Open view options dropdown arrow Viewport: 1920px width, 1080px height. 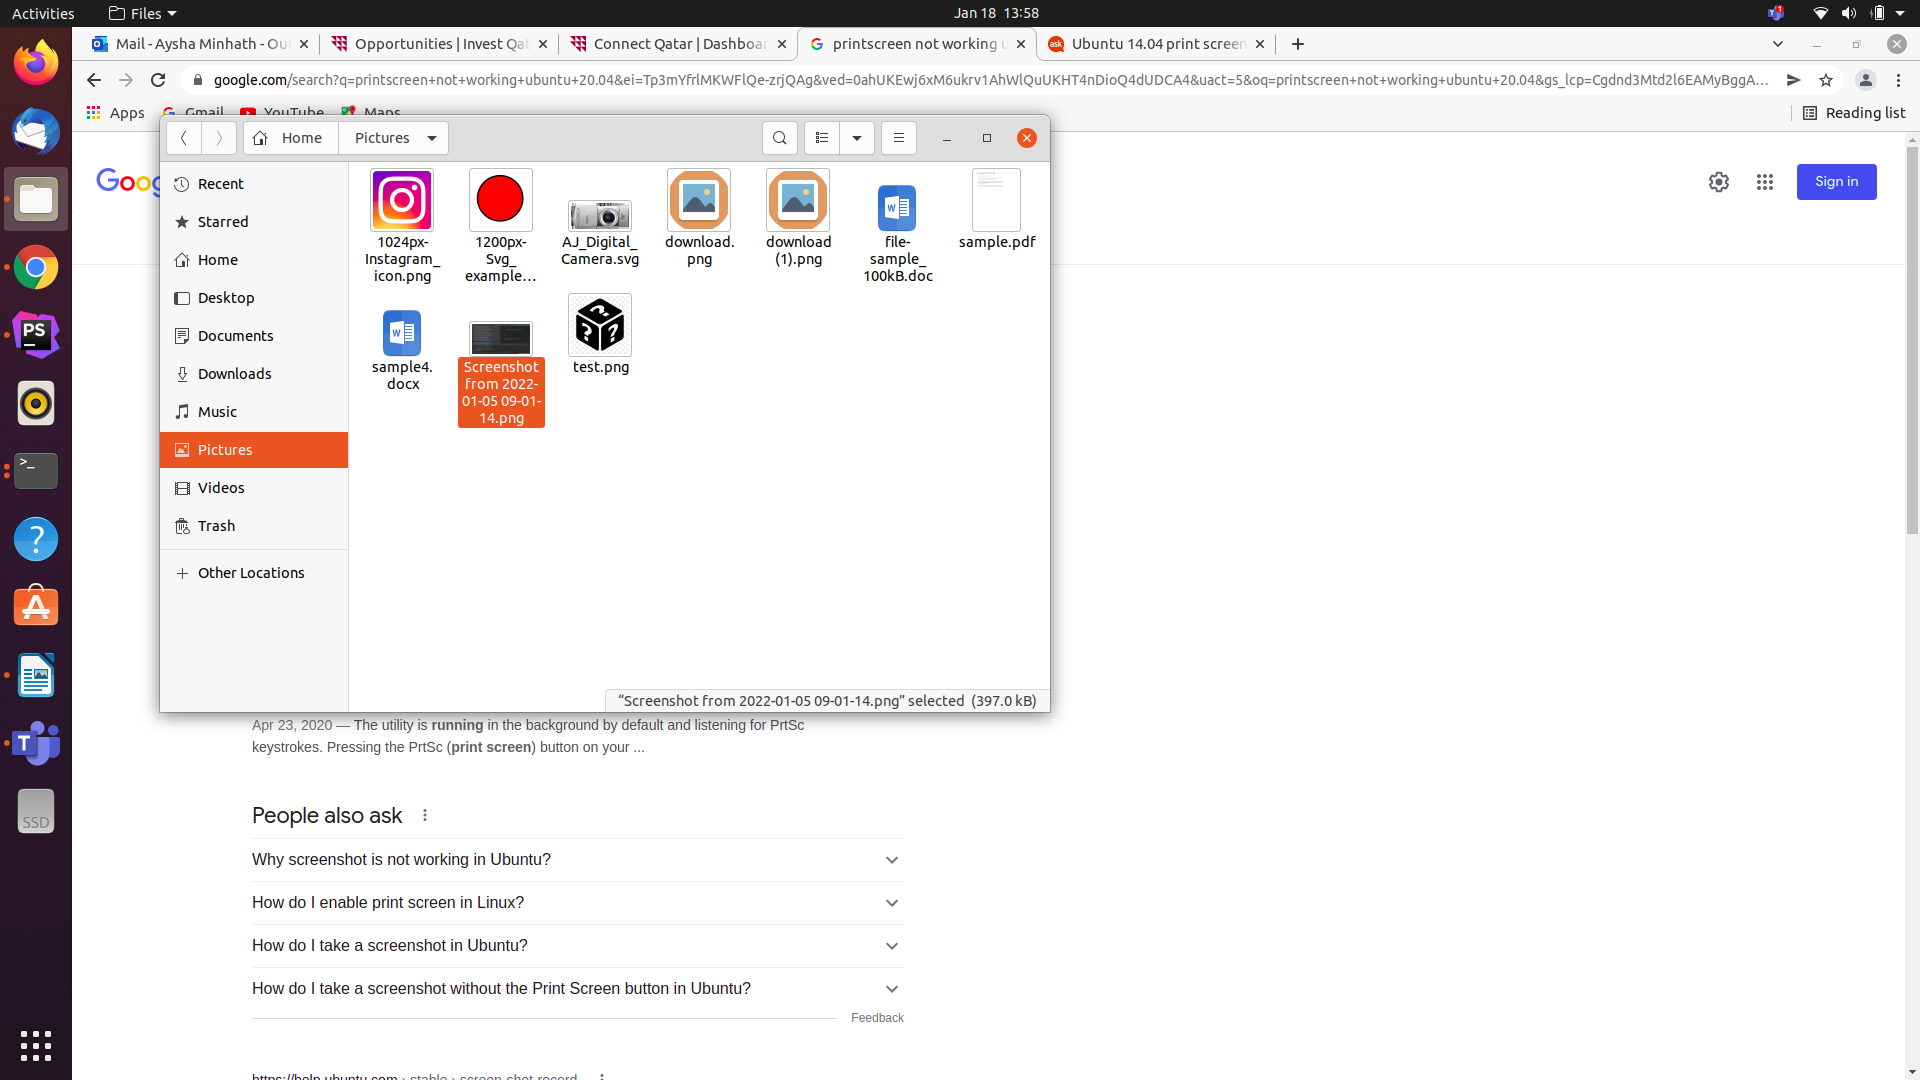click(x=857, y=138)
